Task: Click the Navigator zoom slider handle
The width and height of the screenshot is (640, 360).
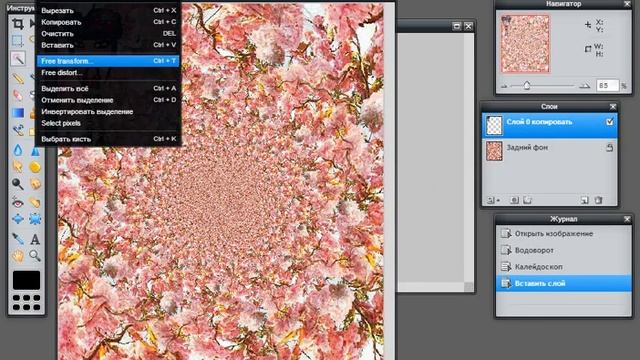Action: click(x=527, y=86)
